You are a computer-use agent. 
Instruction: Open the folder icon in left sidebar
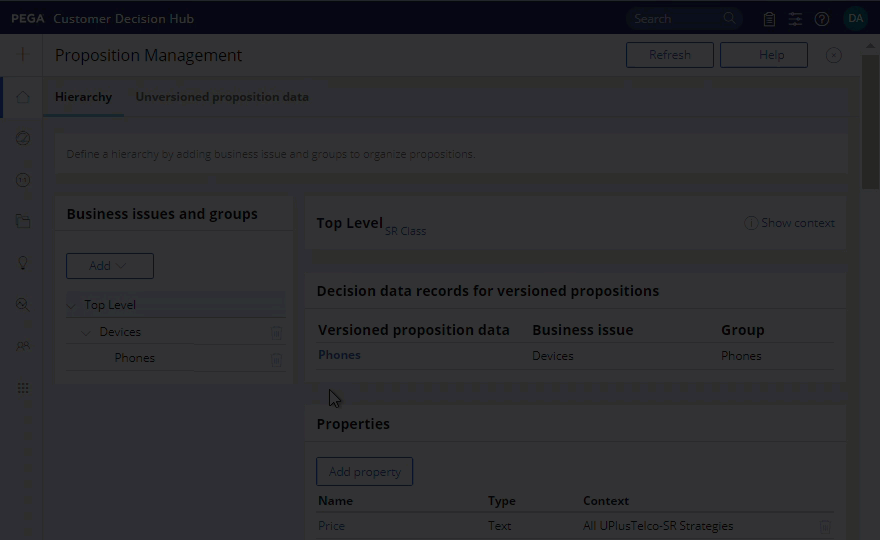[22, 222]
